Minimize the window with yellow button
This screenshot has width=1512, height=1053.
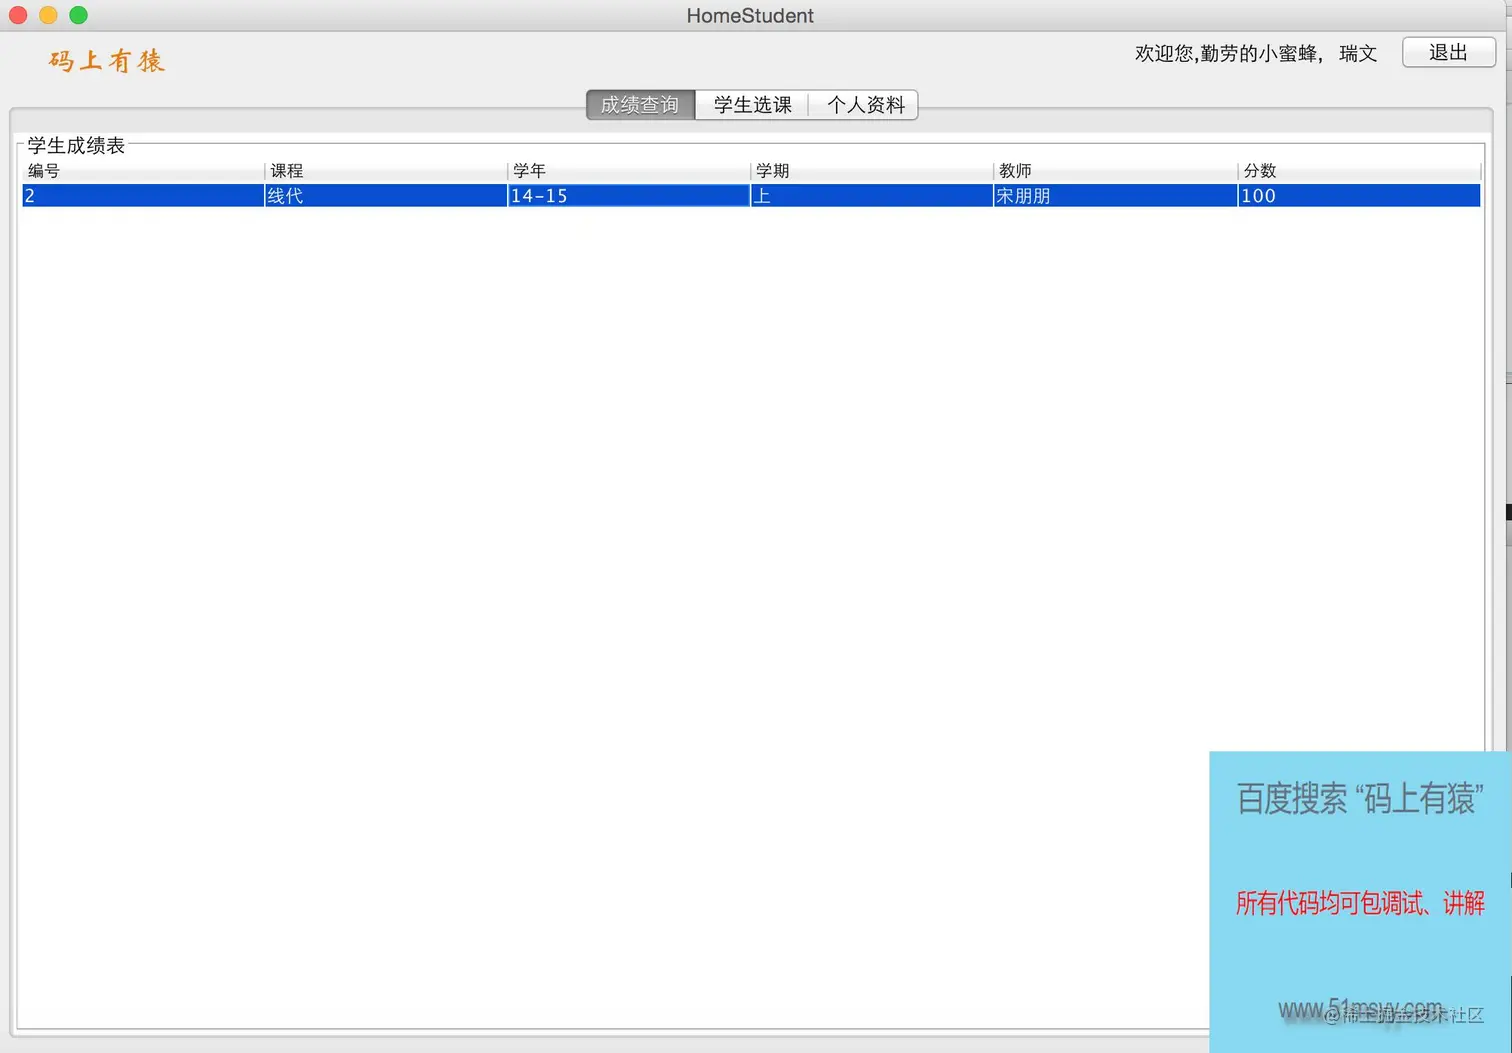tap(48, 15)
